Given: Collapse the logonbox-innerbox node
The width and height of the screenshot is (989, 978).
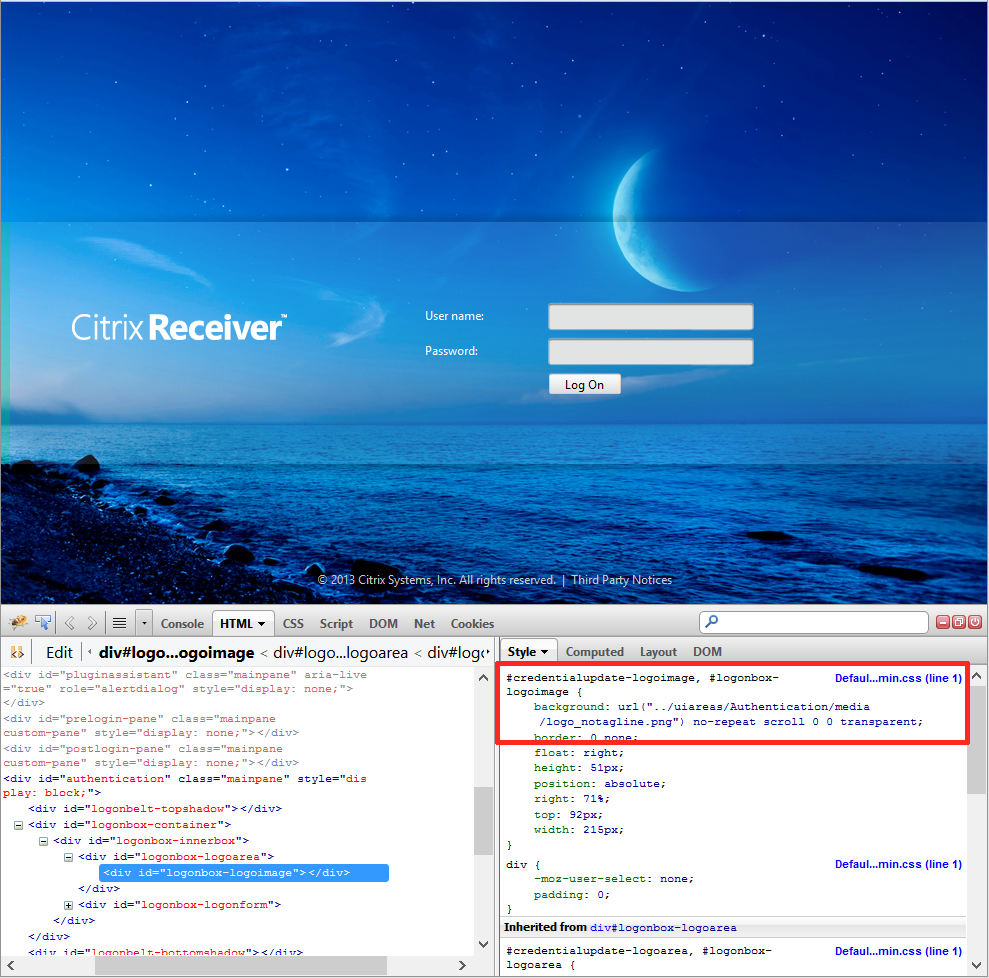Looking at the screenshot, I should click(43, 841).
